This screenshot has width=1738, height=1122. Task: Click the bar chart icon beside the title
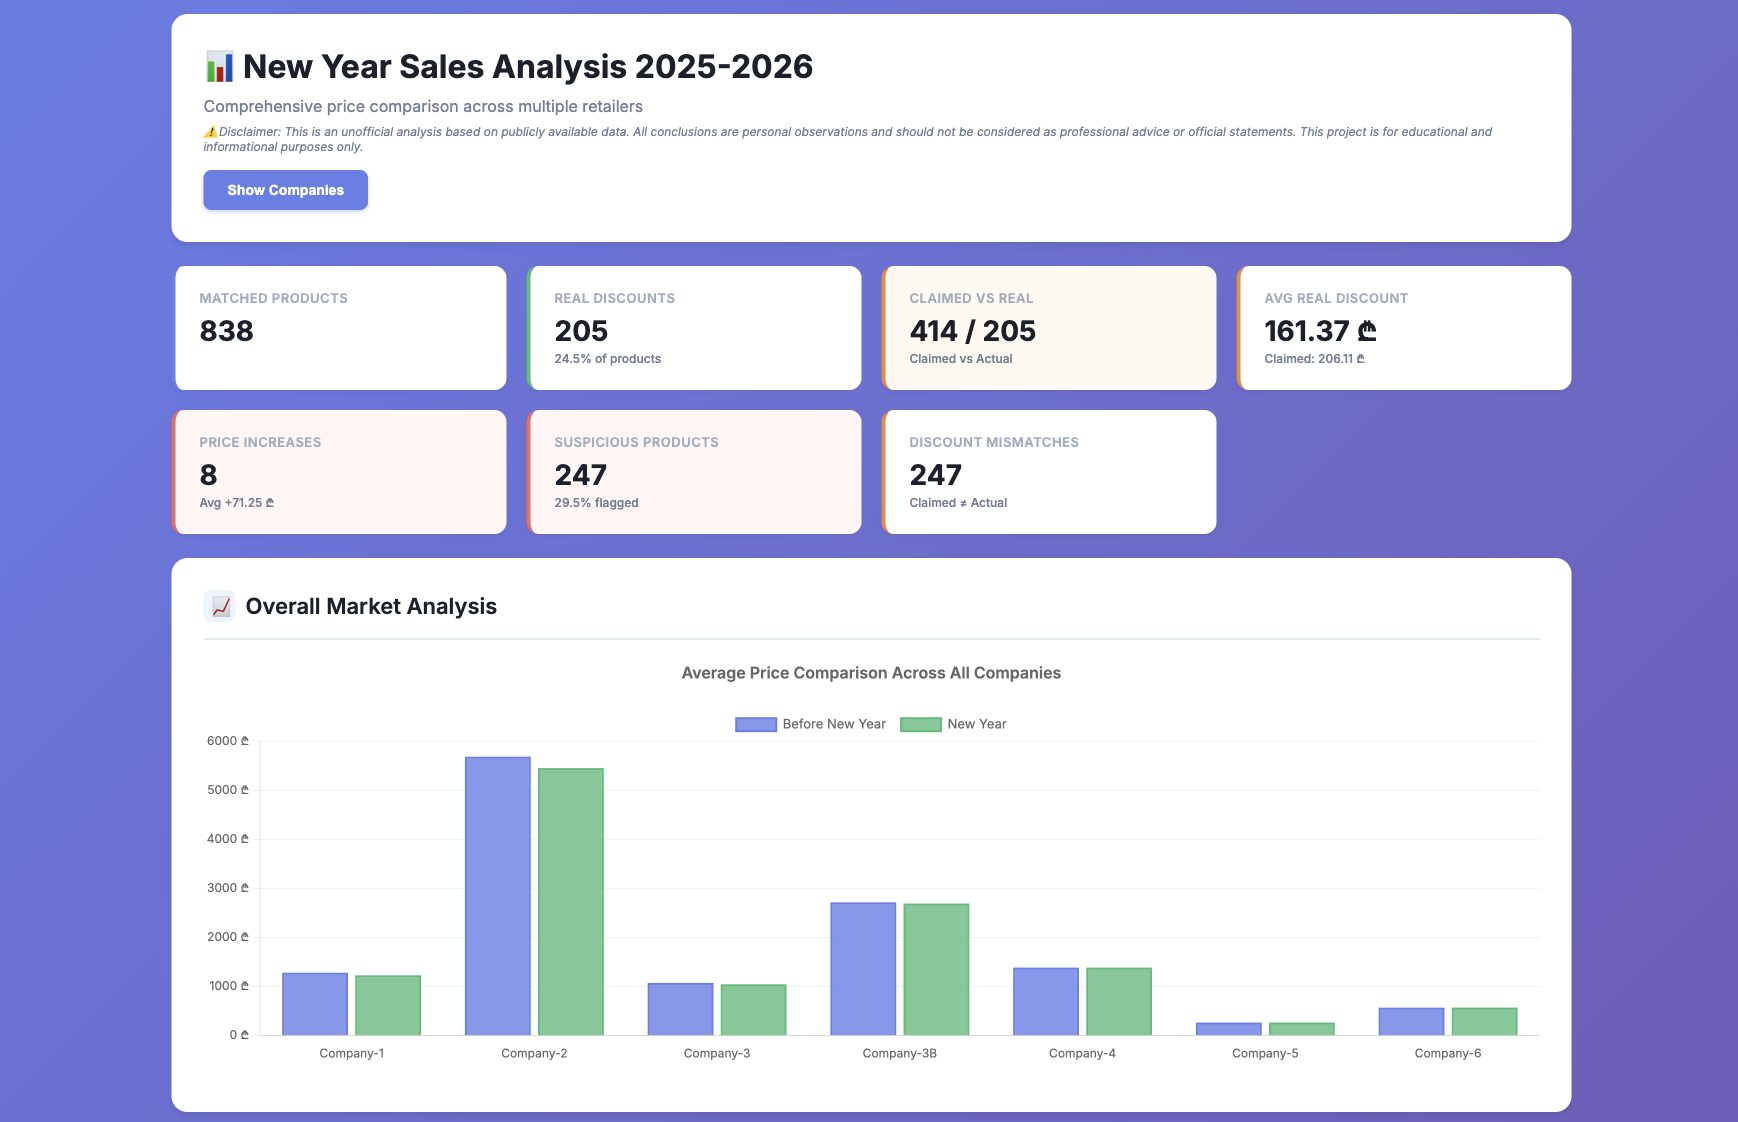point(218,66)
